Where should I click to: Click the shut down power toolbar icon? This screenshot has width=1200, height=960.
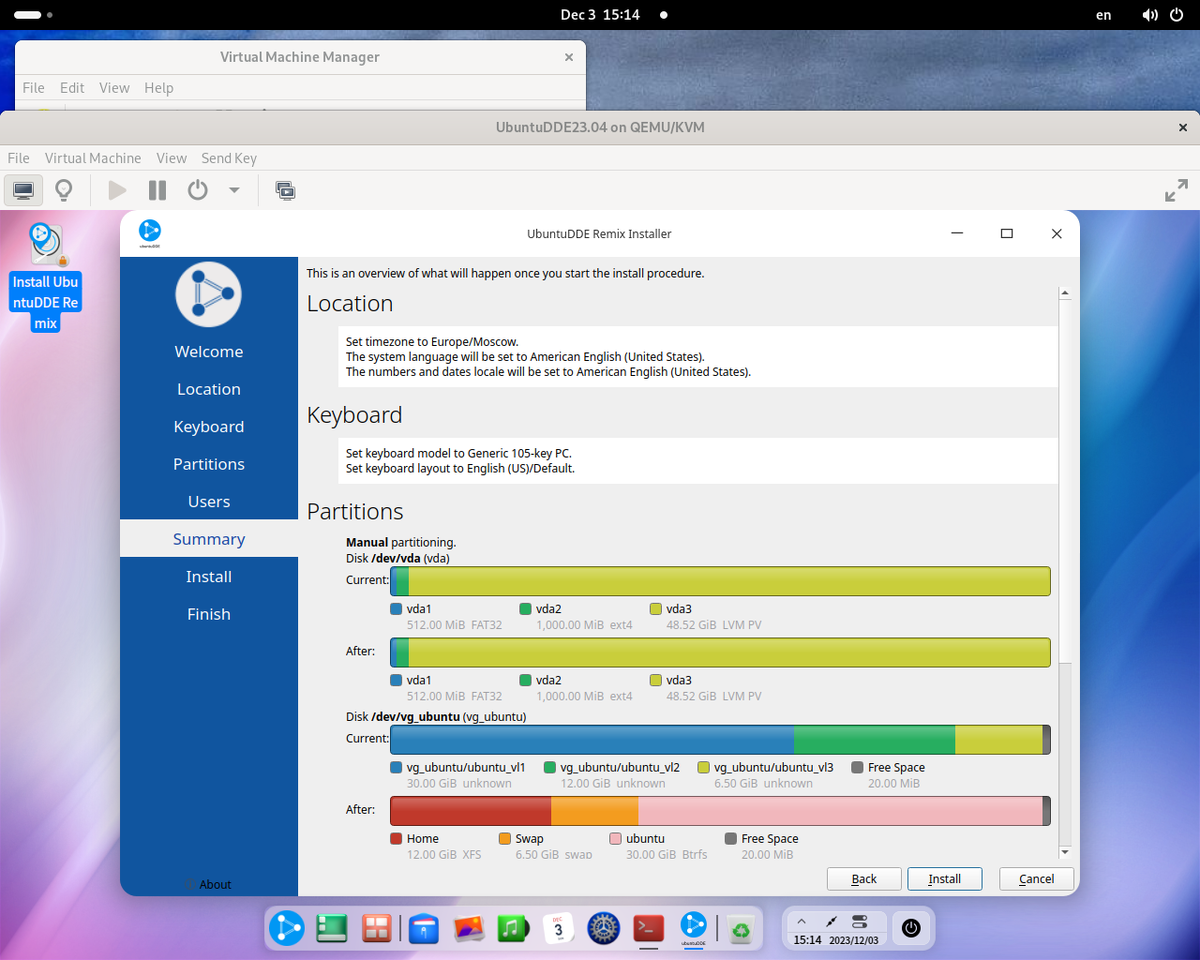(x=198, y=189)
